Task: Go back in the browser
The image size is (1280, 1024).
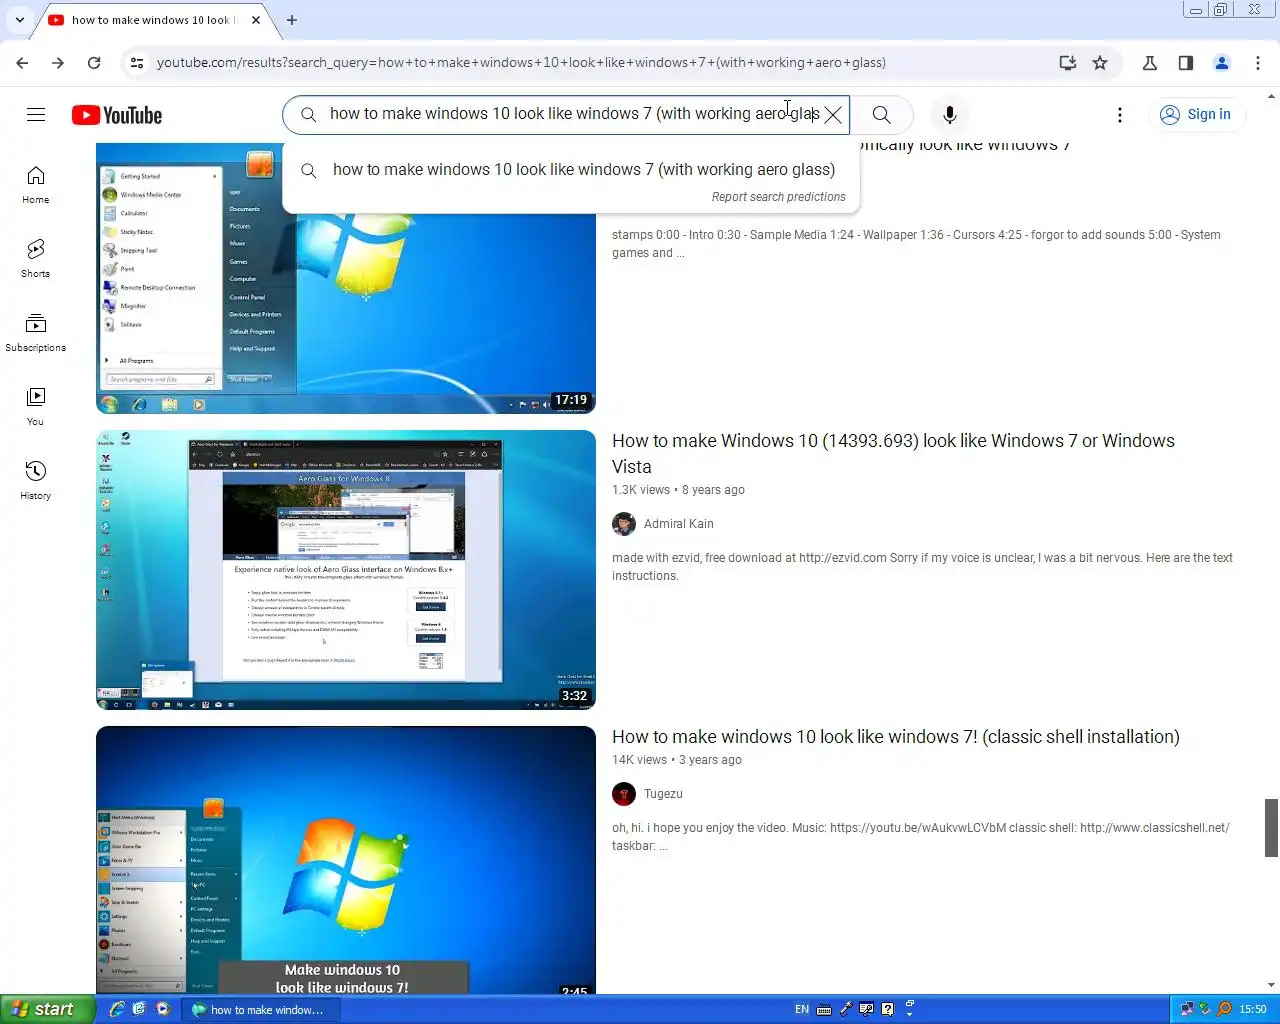Action: click(x=22, y=62)
